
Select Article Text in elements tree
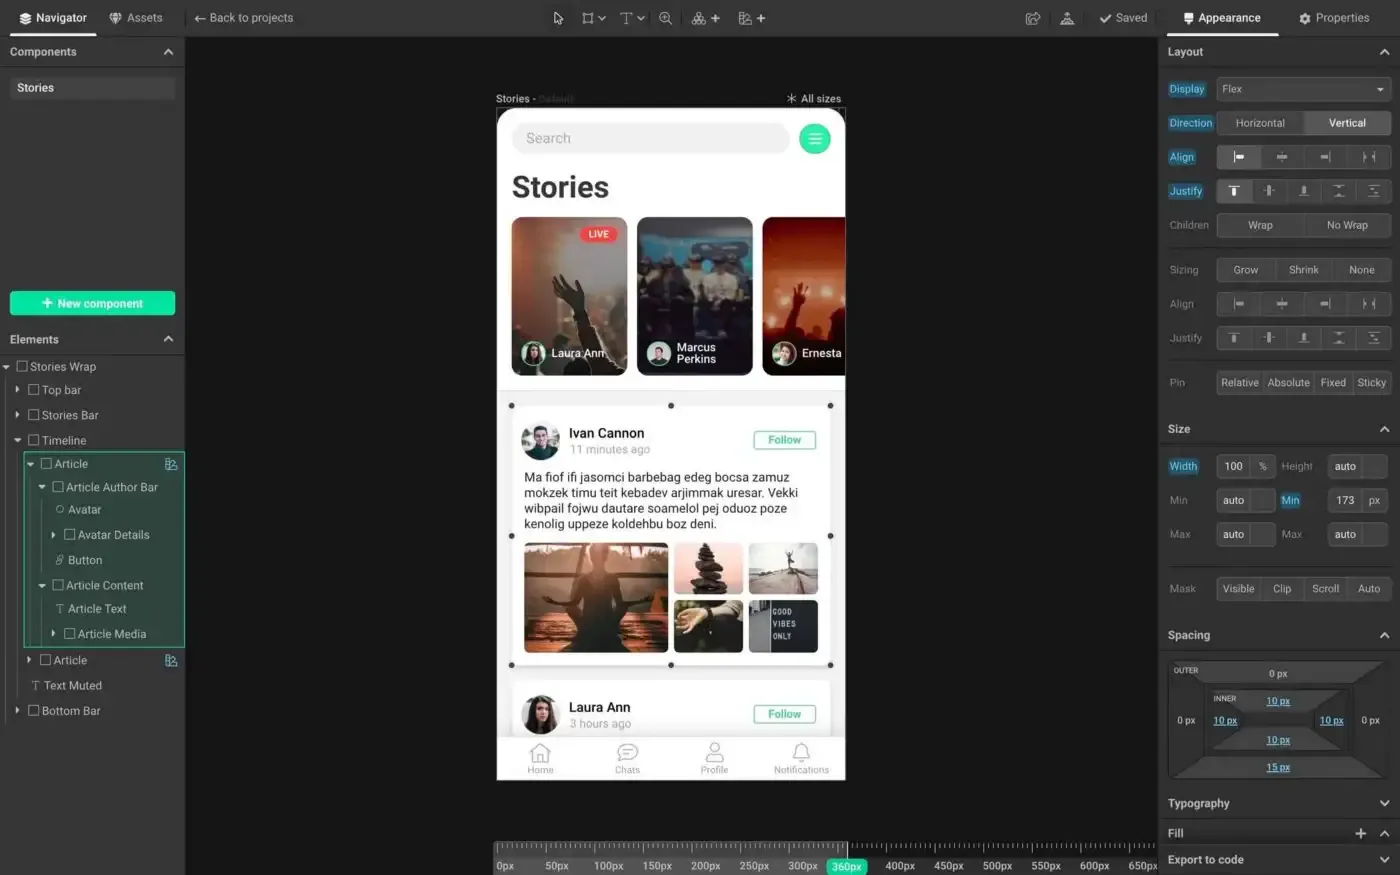pyautogui.click(x=97, y=609)
